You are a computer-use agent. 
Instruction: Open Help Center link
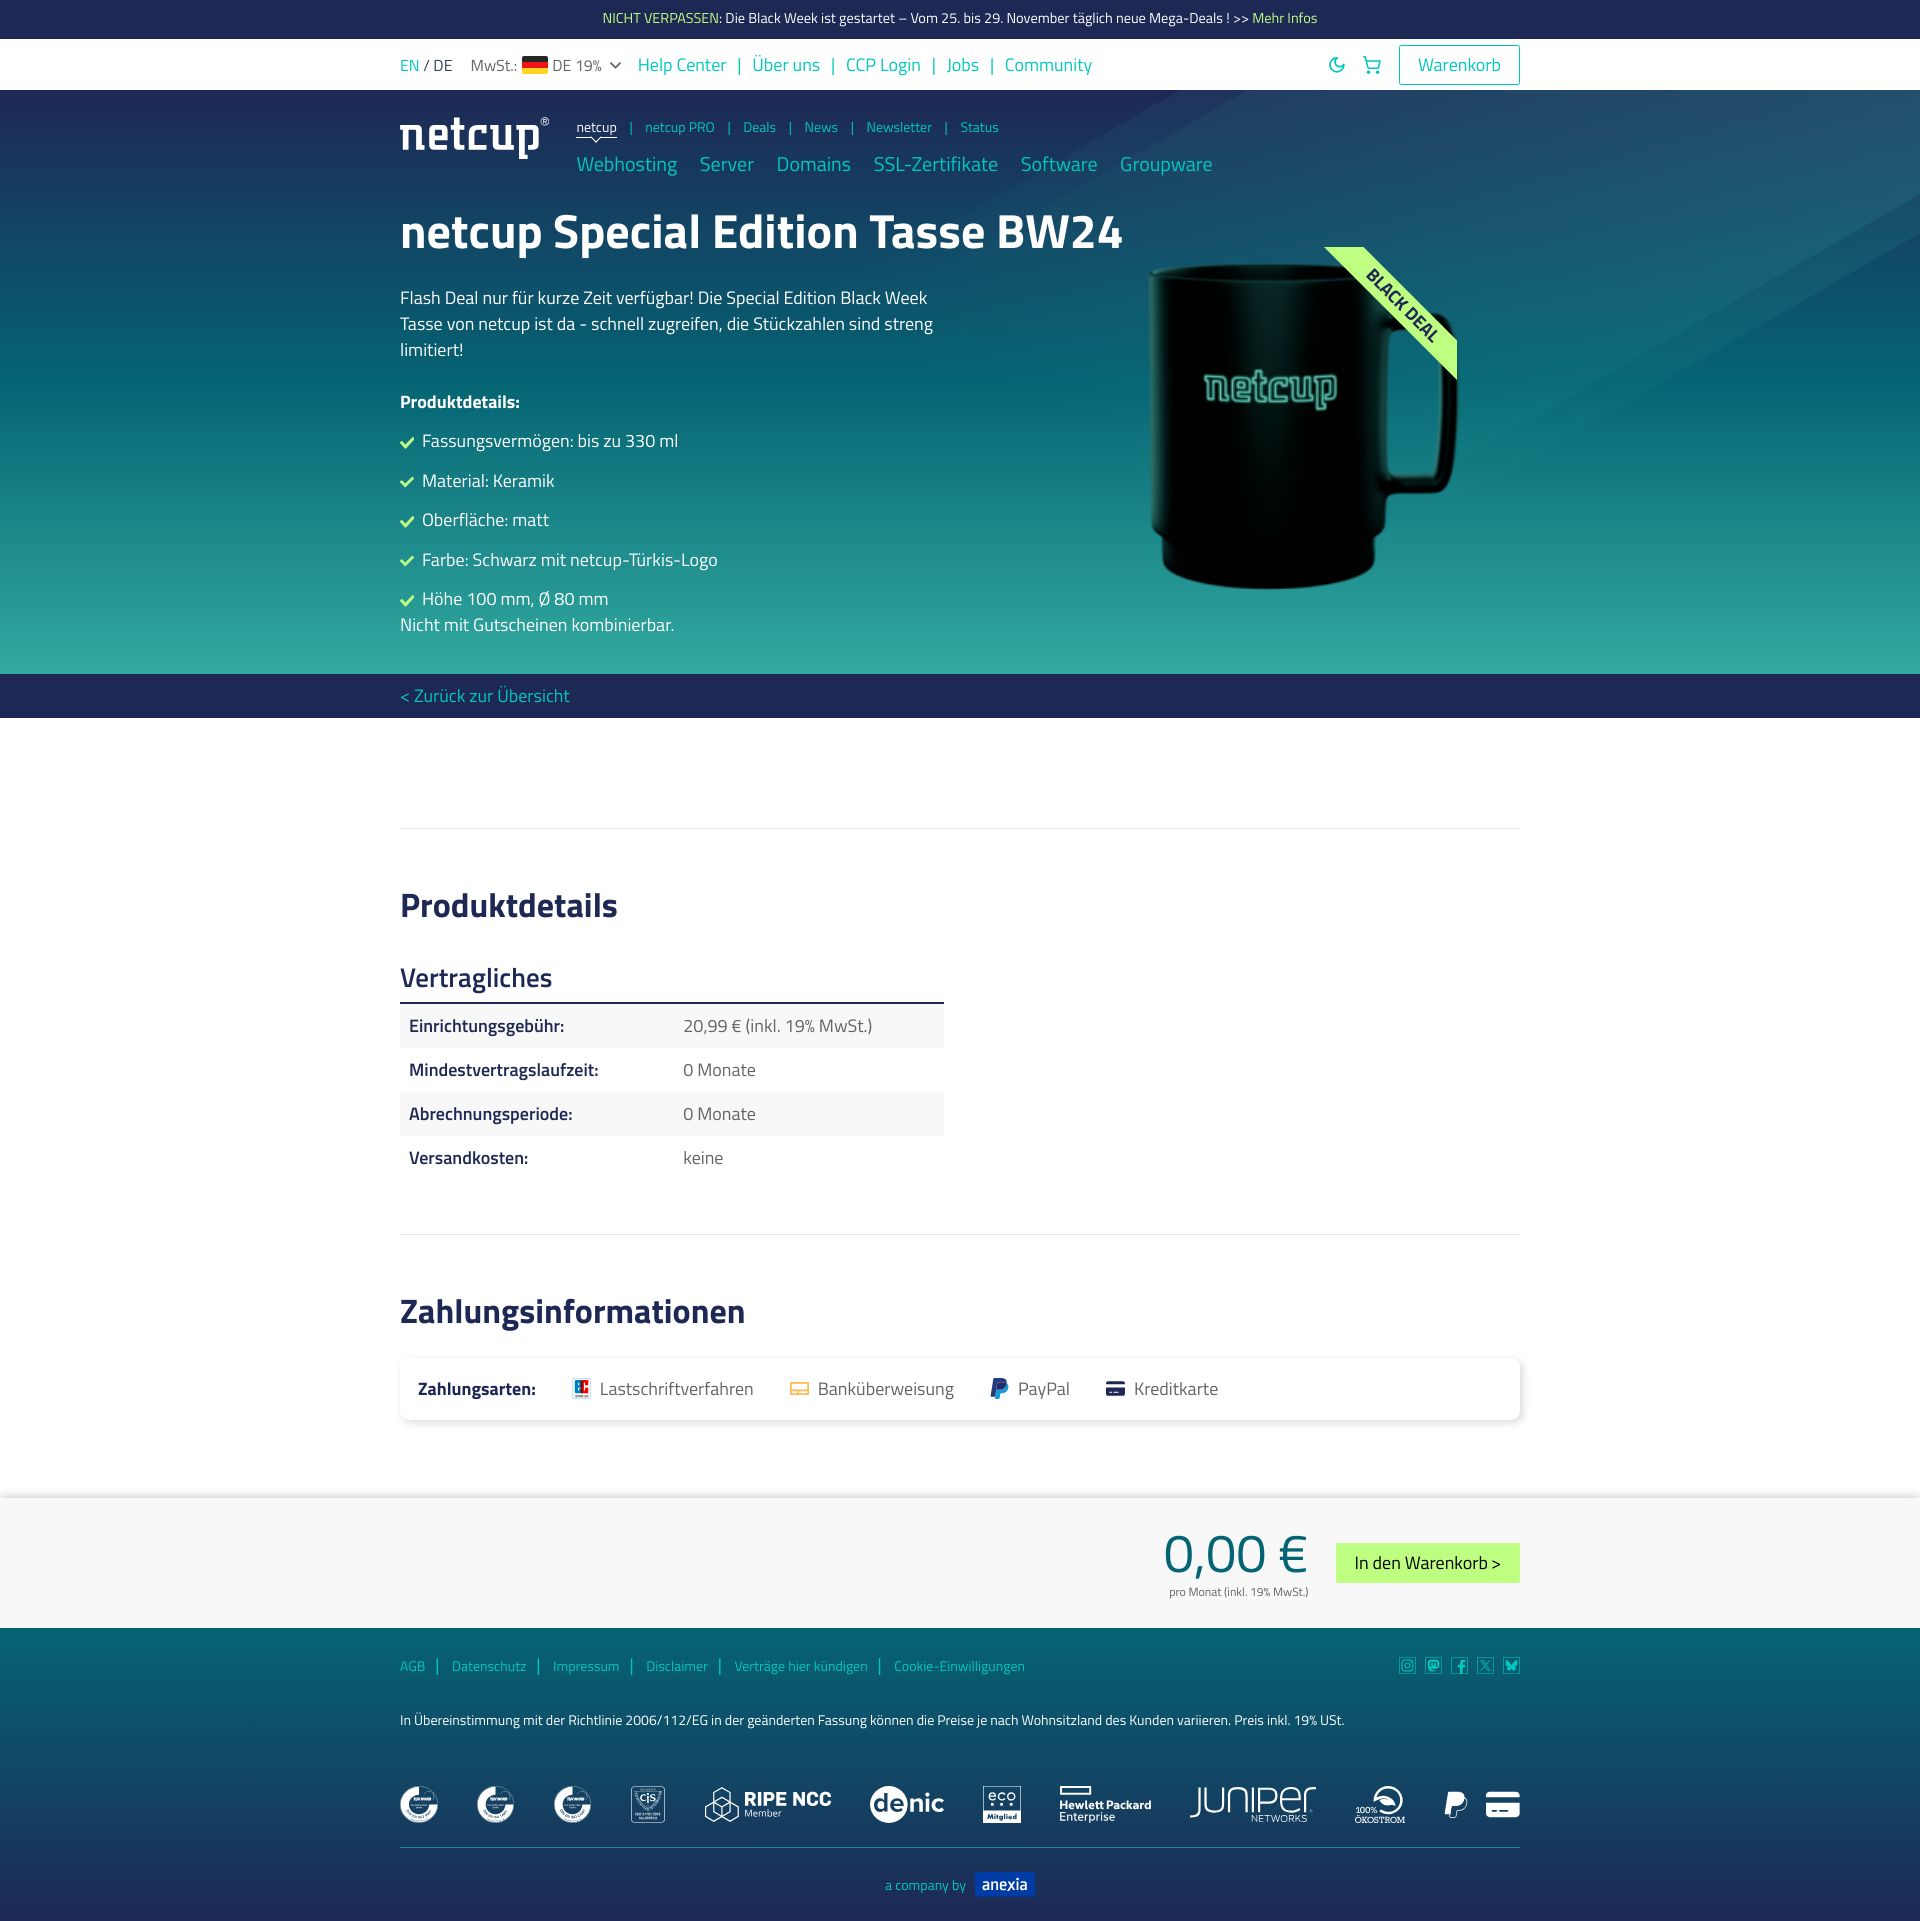point(682,65)
